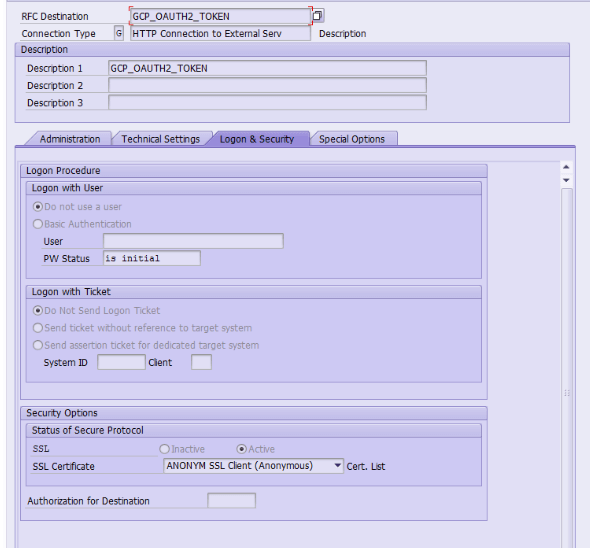Viewport: 590px width, 548px height.
Task: Click the Description 2 text field
Action: point(267,85)
